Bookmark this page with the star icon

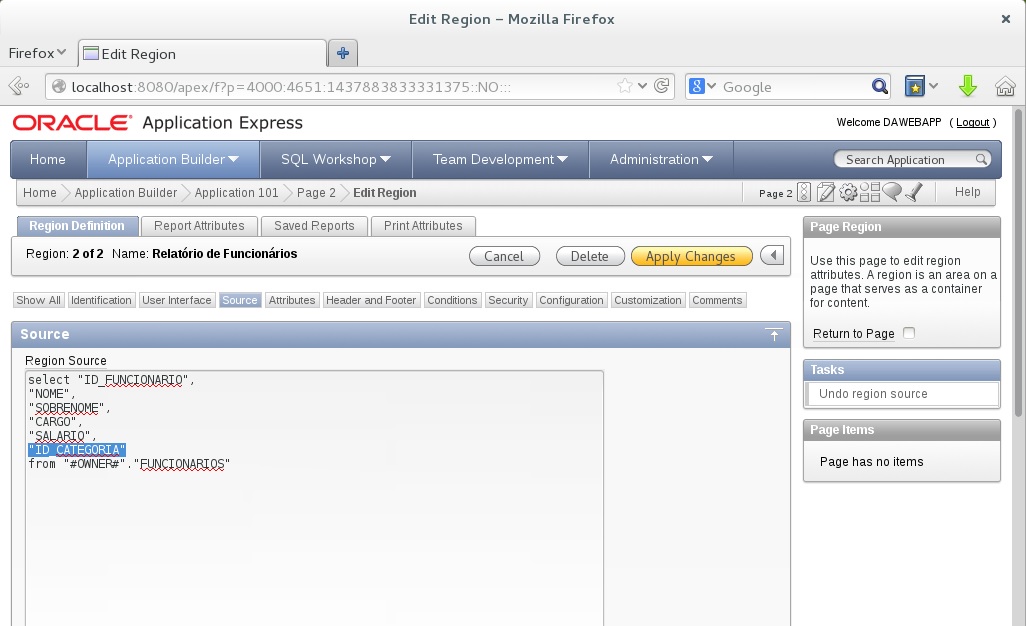pos(625,87)
